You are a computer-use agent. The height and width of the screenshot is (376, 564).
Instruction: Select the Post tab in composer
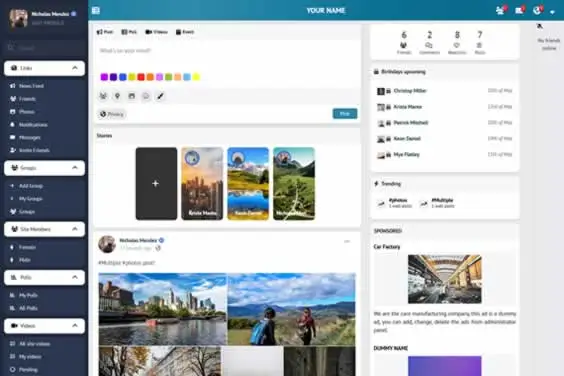[x=105, y=32]
